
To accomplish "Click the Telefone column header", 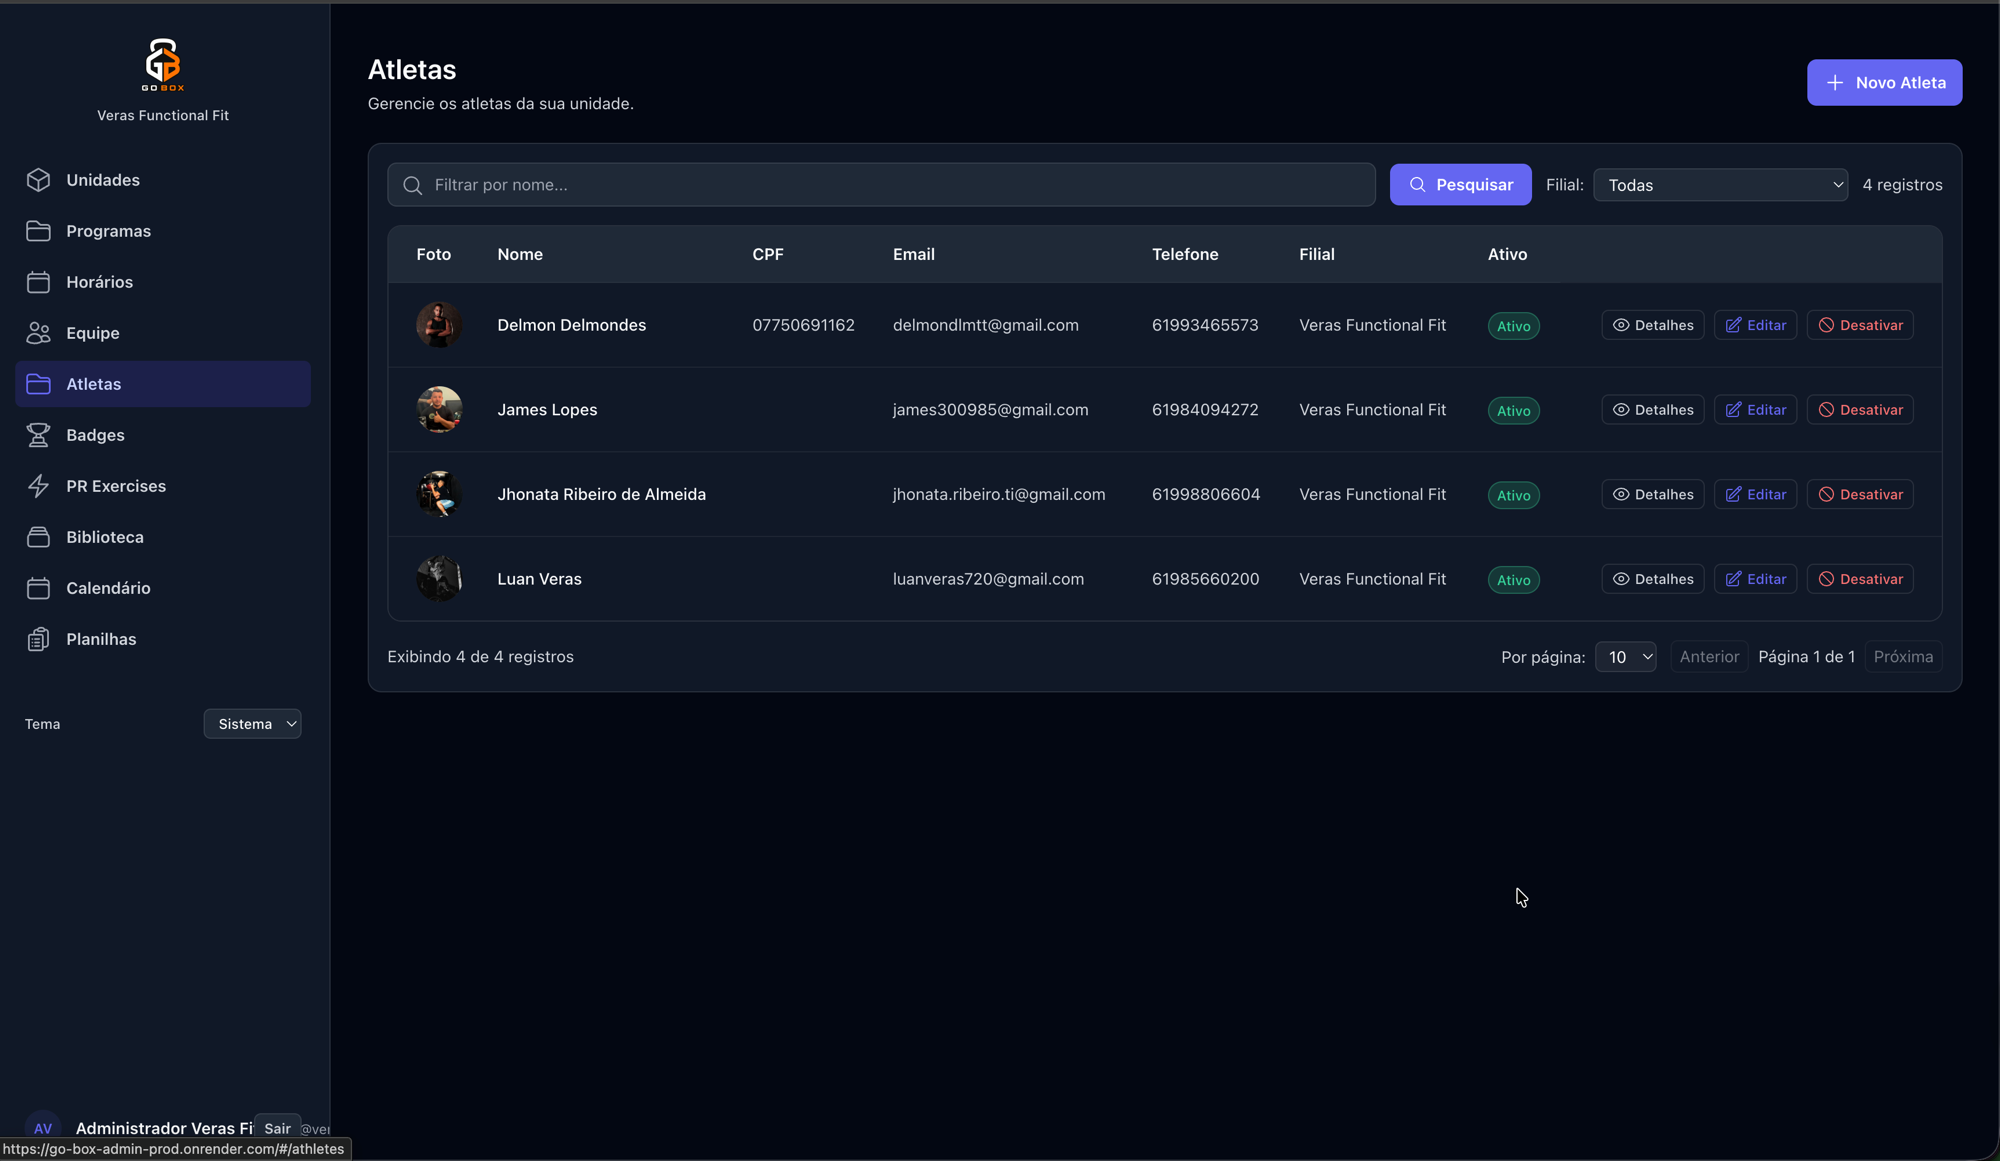I will 1185,254.
